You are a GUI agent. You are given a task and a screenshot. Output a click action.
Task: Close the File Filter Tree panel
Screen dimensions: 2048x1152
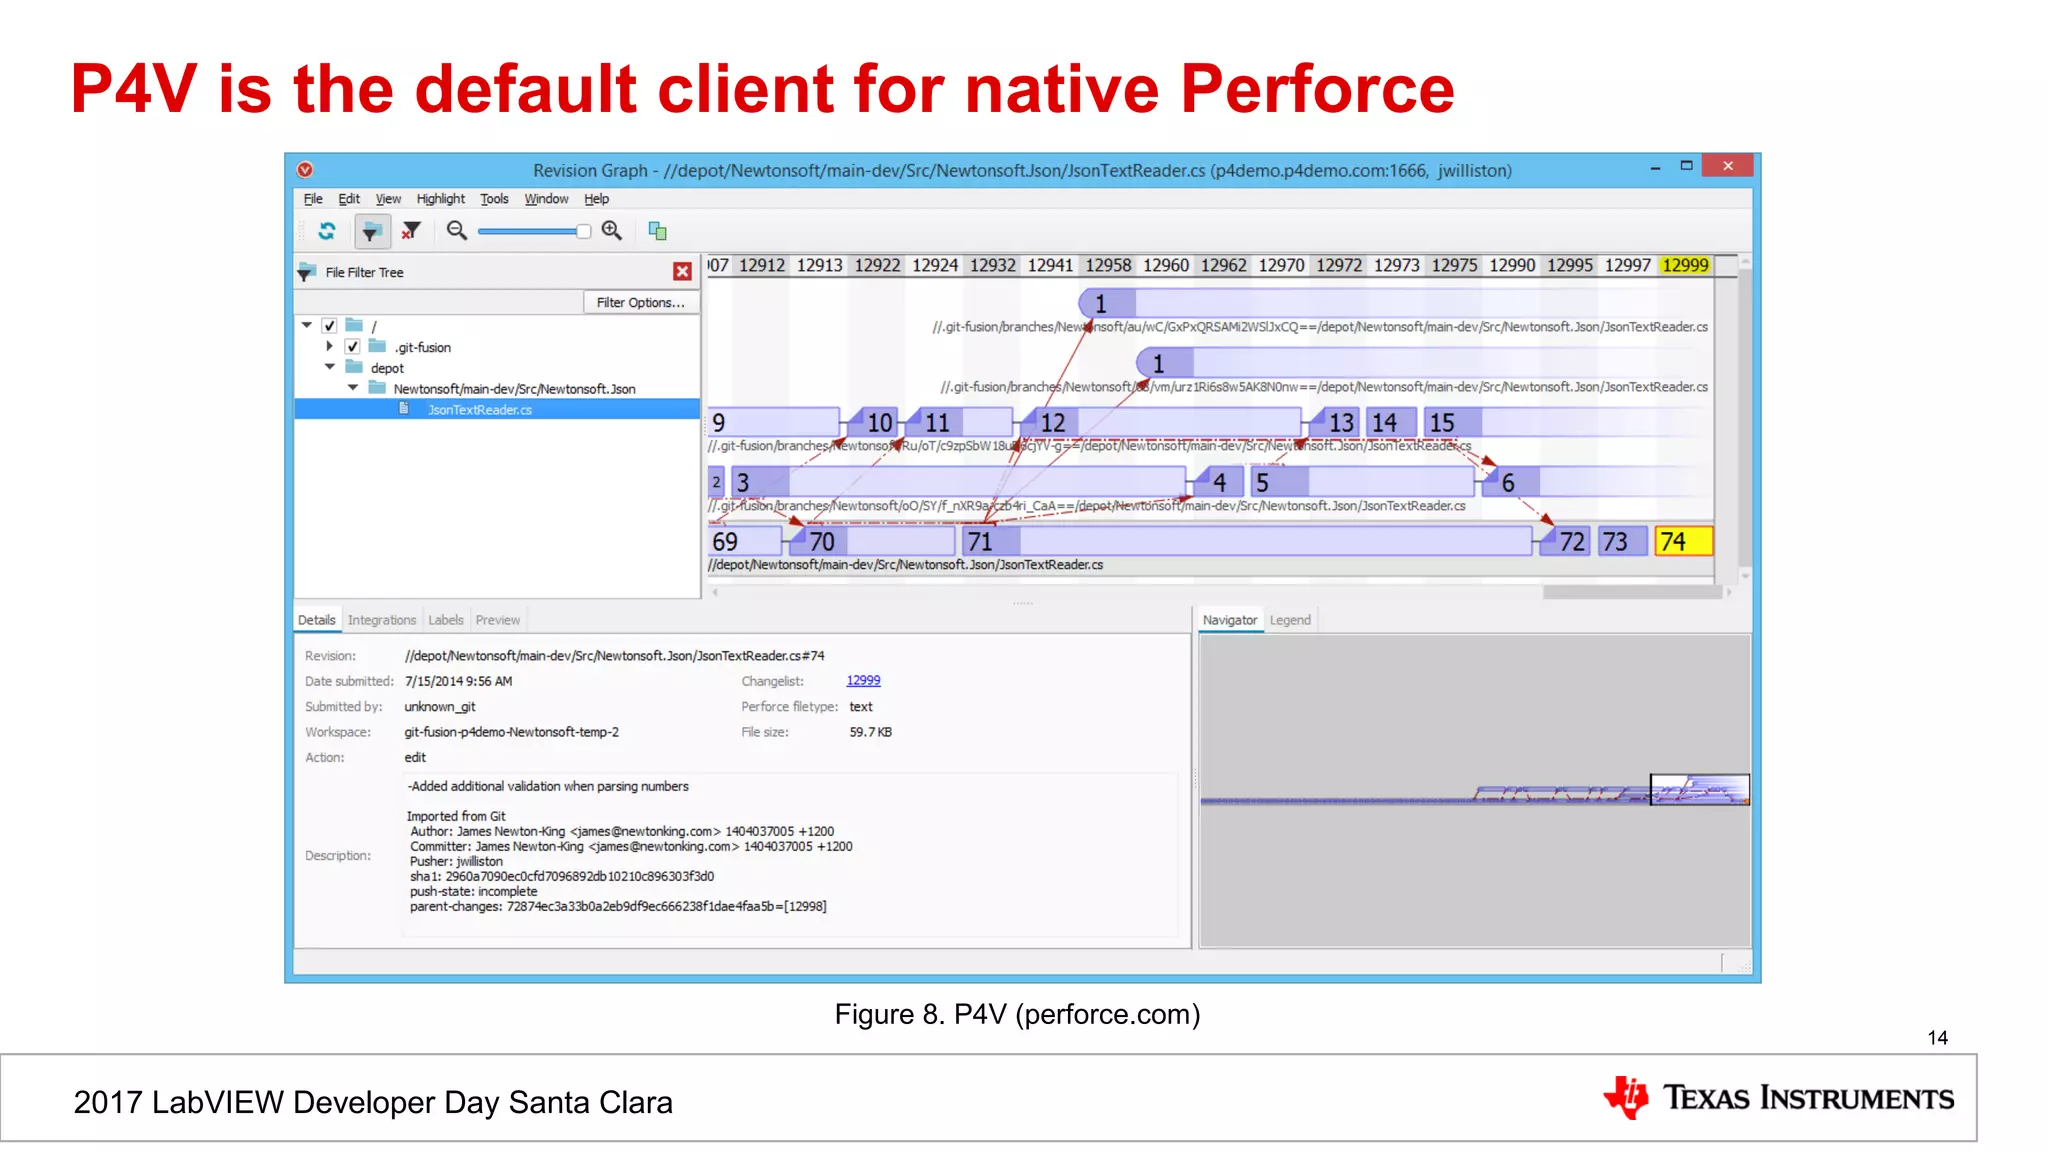click(682, 271)
